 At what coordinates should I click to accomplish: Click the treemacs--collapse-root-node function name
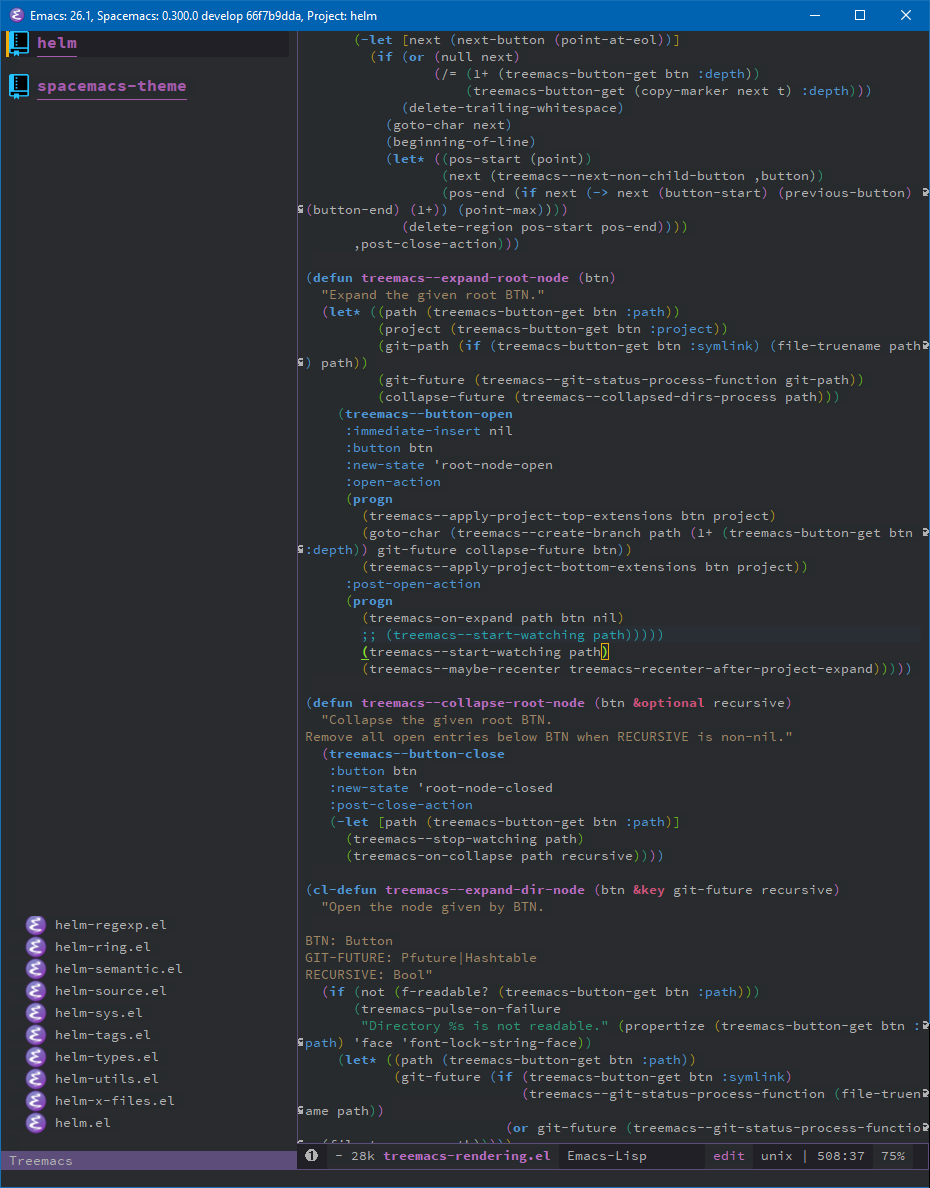click(x=473, y=703)
